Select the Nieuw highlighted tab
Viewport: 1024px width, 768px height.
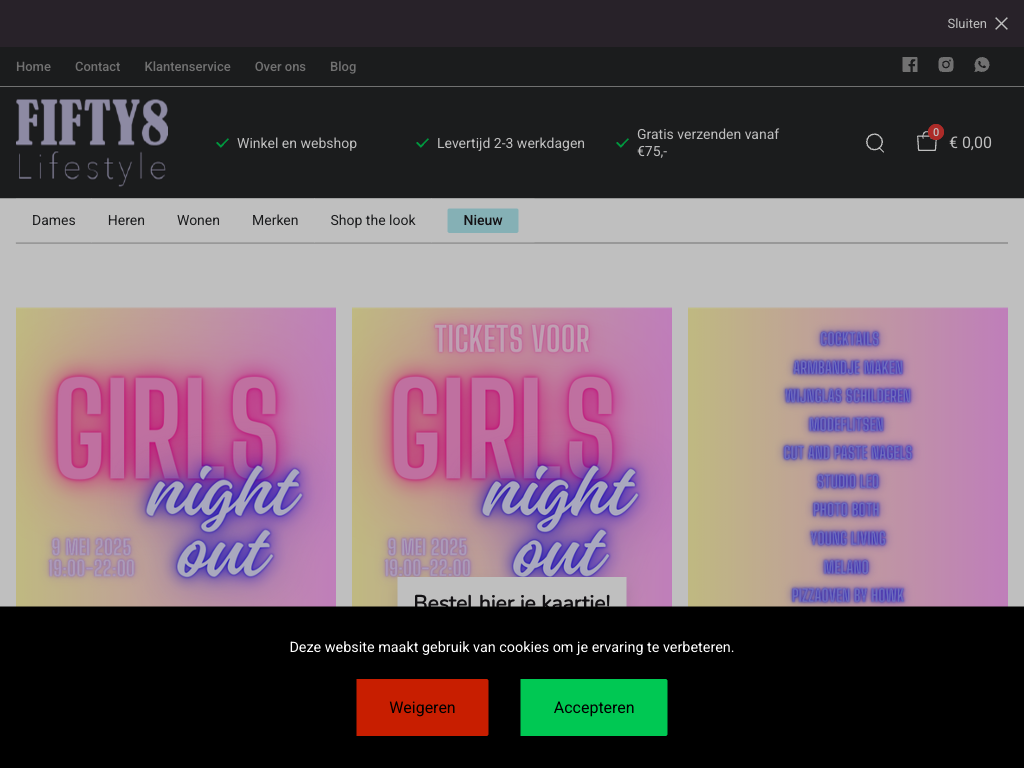click(x=482, y=220)
